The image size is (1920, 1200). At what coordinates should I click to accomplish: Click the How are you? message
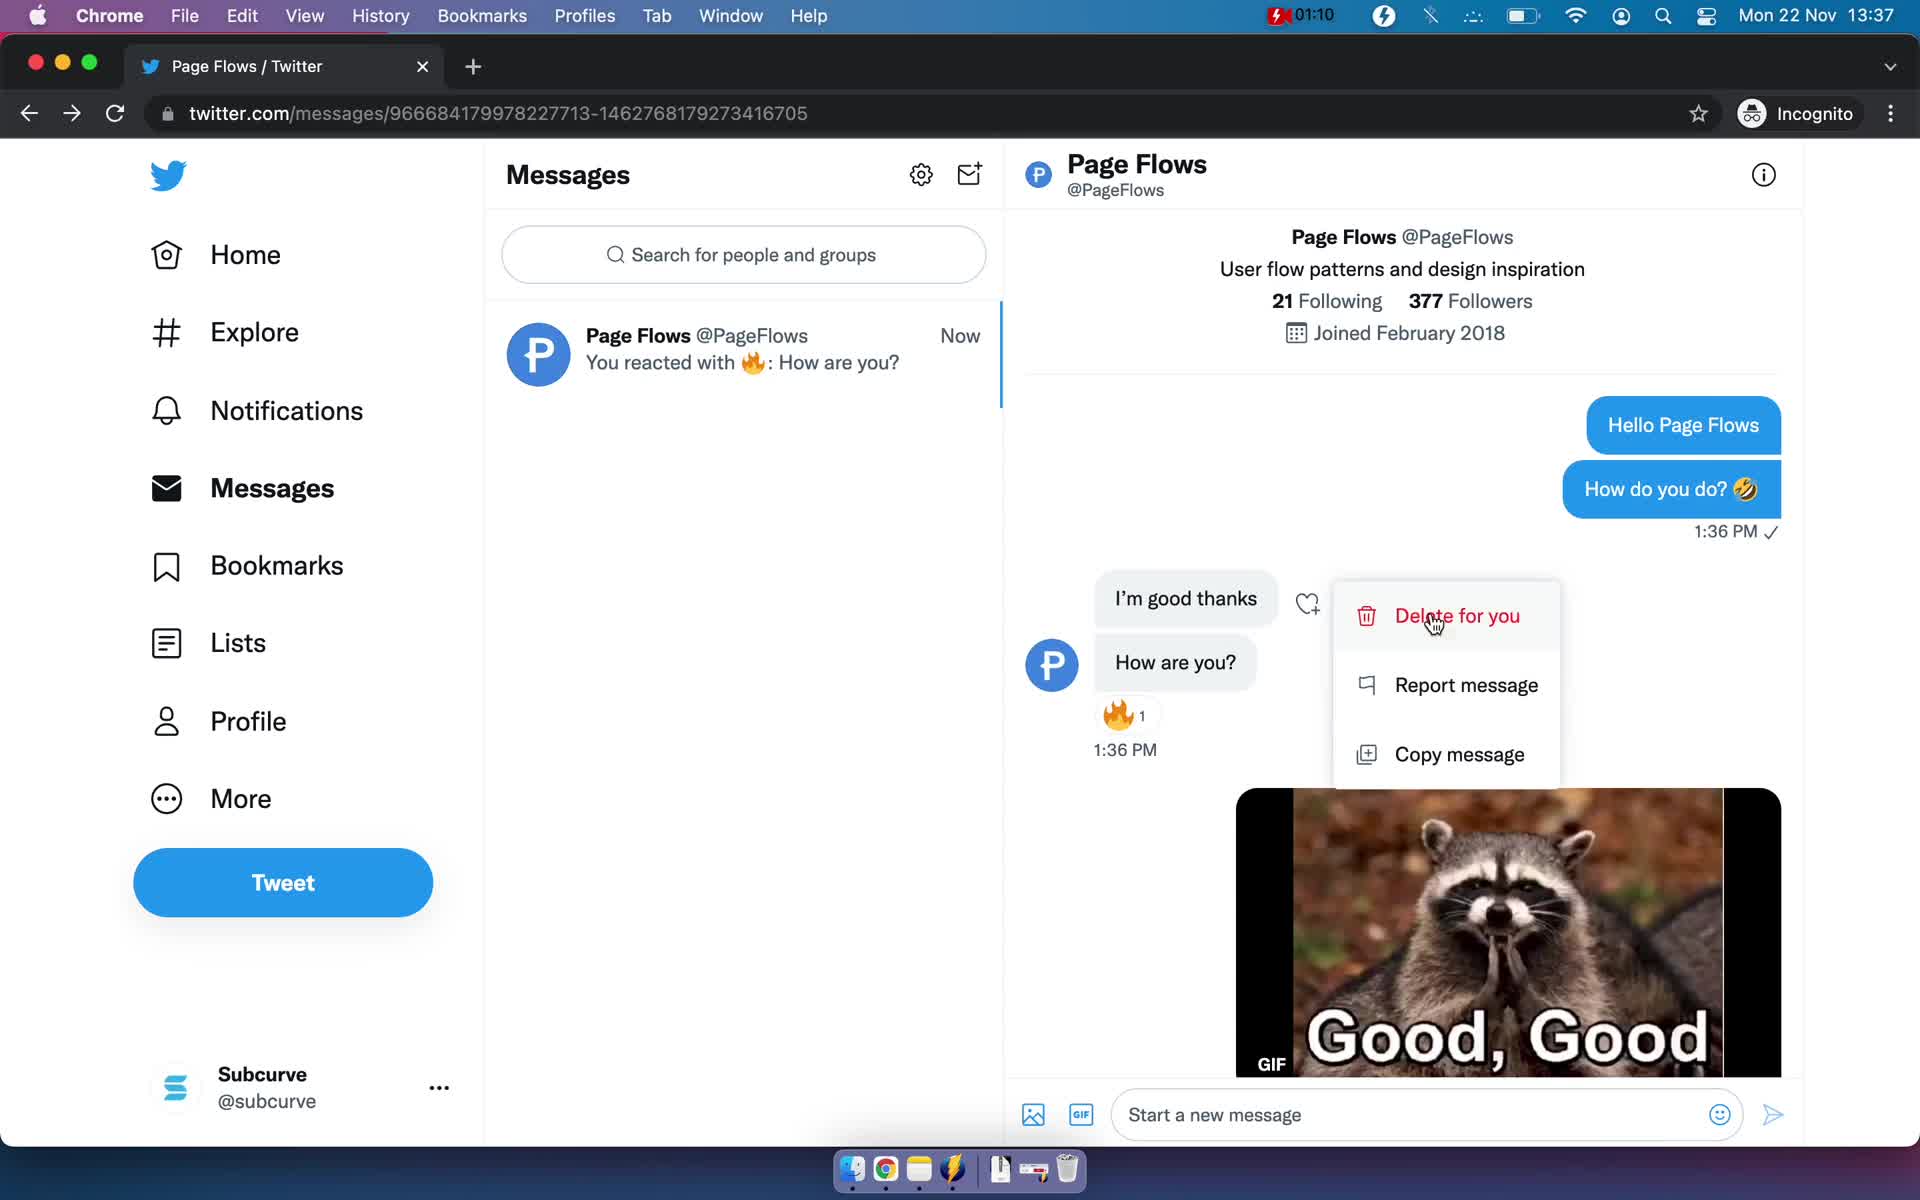pos(1175,663)
